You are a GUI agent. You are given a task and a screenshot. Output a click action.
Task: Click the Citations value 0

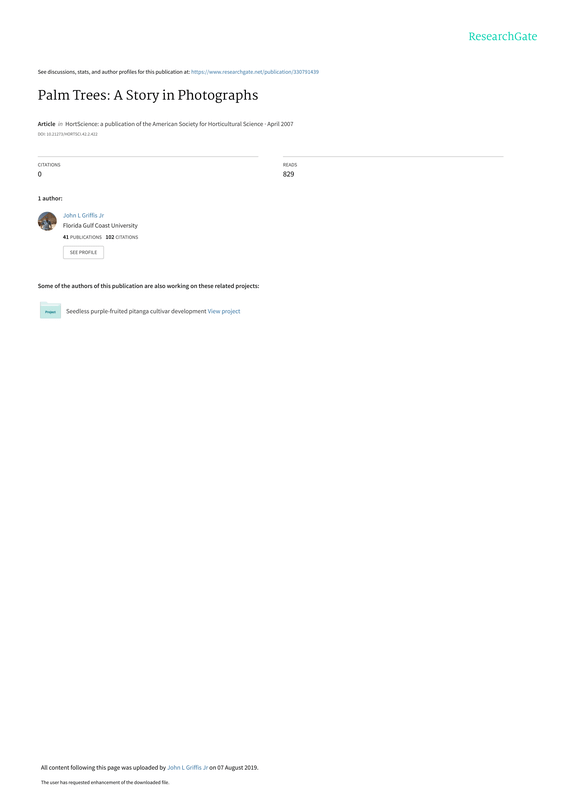pyautogui.click(x=40, y=174)
